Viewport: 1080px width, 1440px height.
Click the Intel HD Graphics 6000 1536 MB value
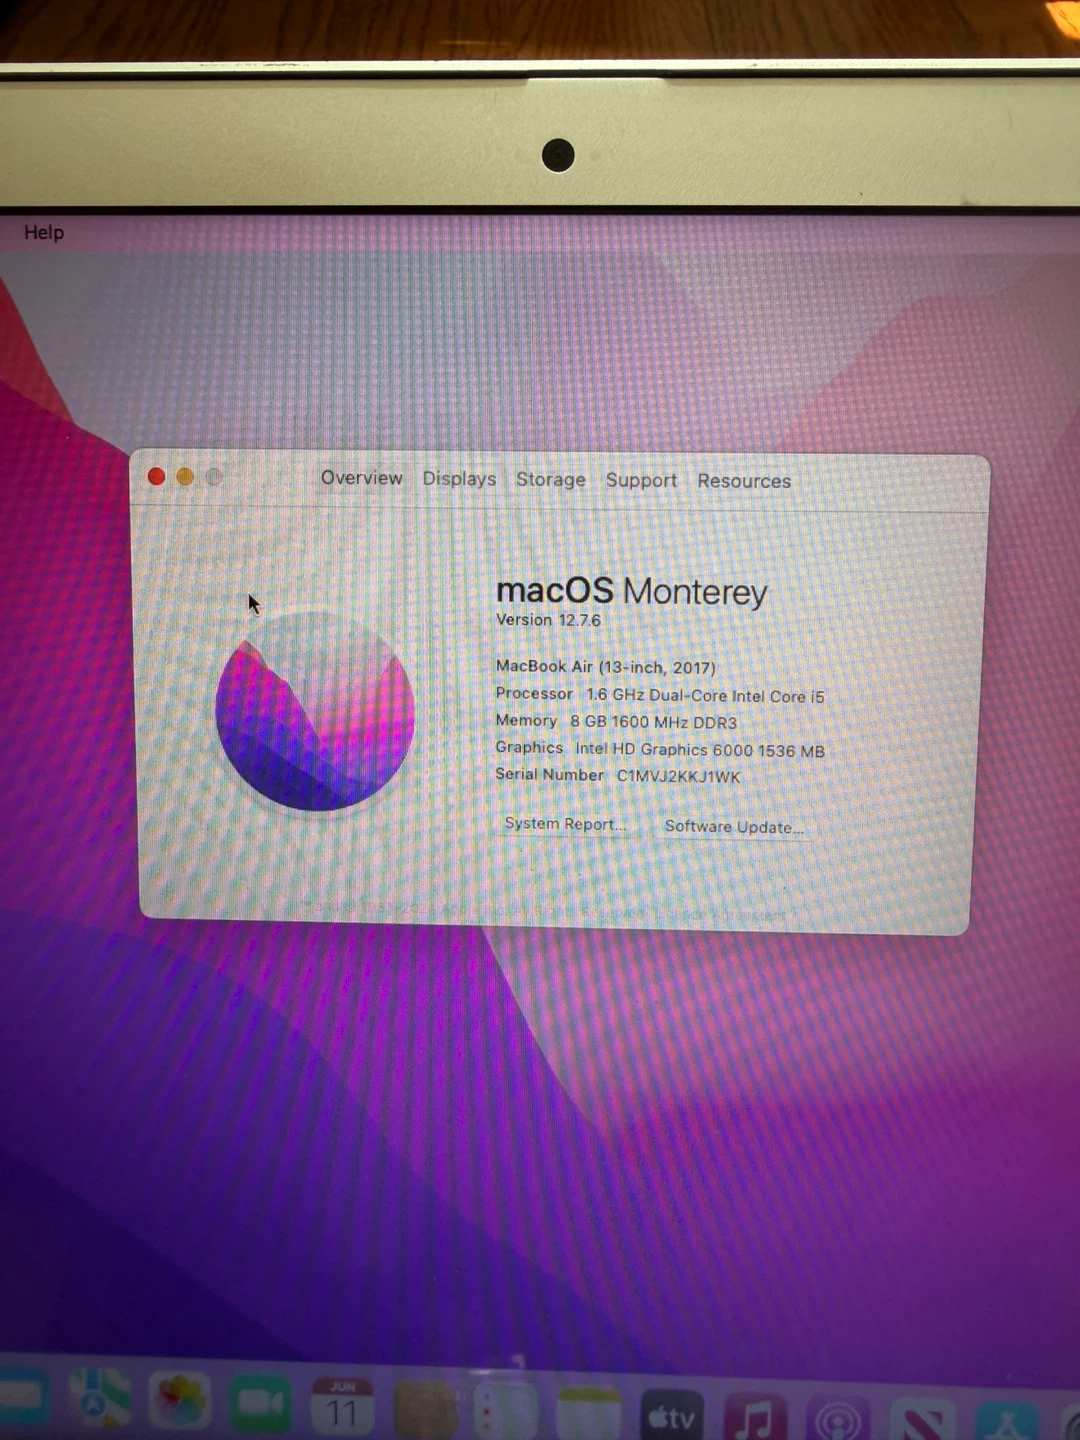(700, 749)
